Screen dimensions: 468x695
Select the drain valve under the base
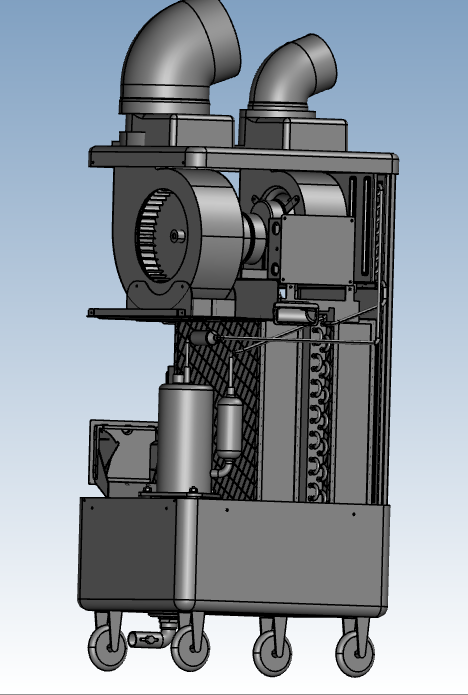146,639
